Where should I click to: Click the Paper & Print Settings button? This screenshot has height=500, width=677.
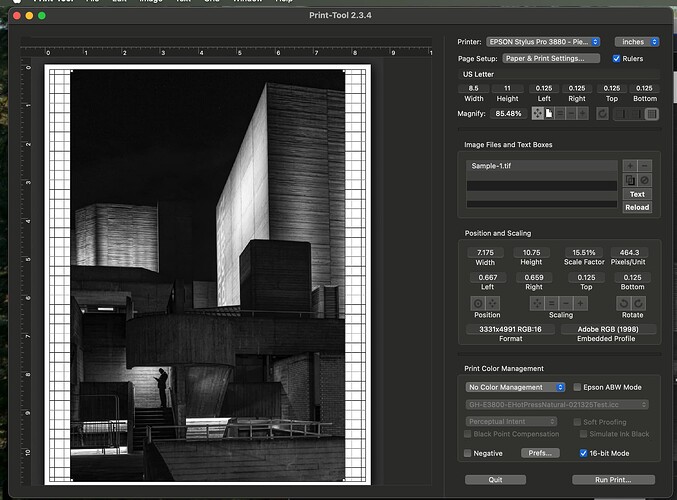(551, 59)
